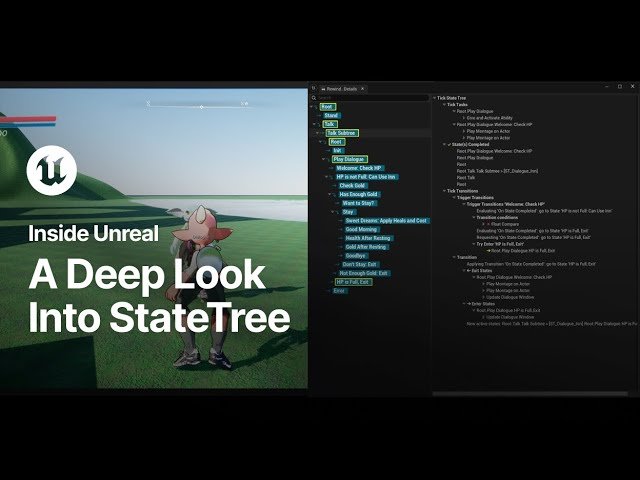Collapse the Tick State Tree log entry
Viewport: 640px width, 480px height.
click(435, 98)
